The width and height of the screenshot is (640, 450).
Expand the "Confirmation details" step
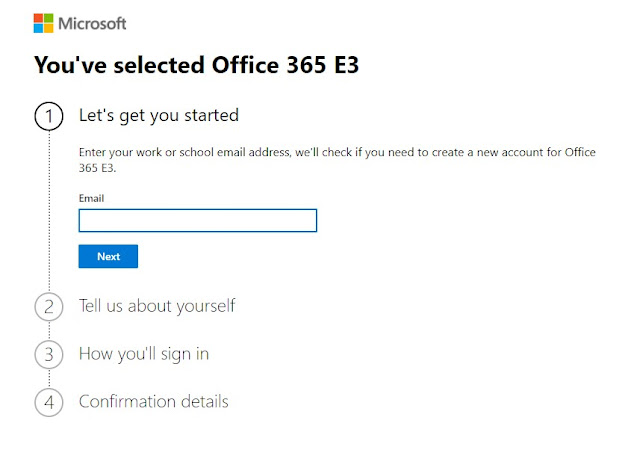(x=154, y=401)
